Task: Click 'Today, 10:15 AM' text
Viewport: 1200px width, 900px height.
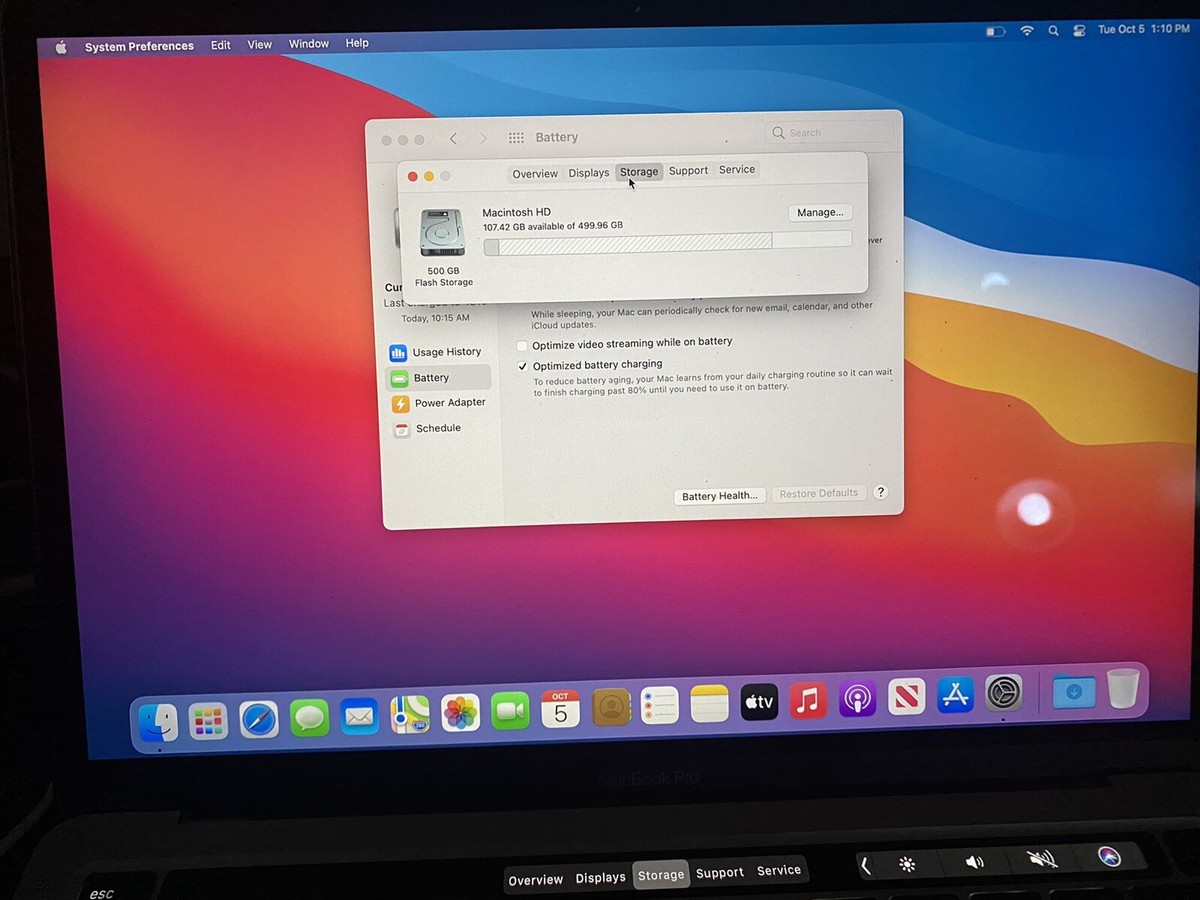Action: 435,319
